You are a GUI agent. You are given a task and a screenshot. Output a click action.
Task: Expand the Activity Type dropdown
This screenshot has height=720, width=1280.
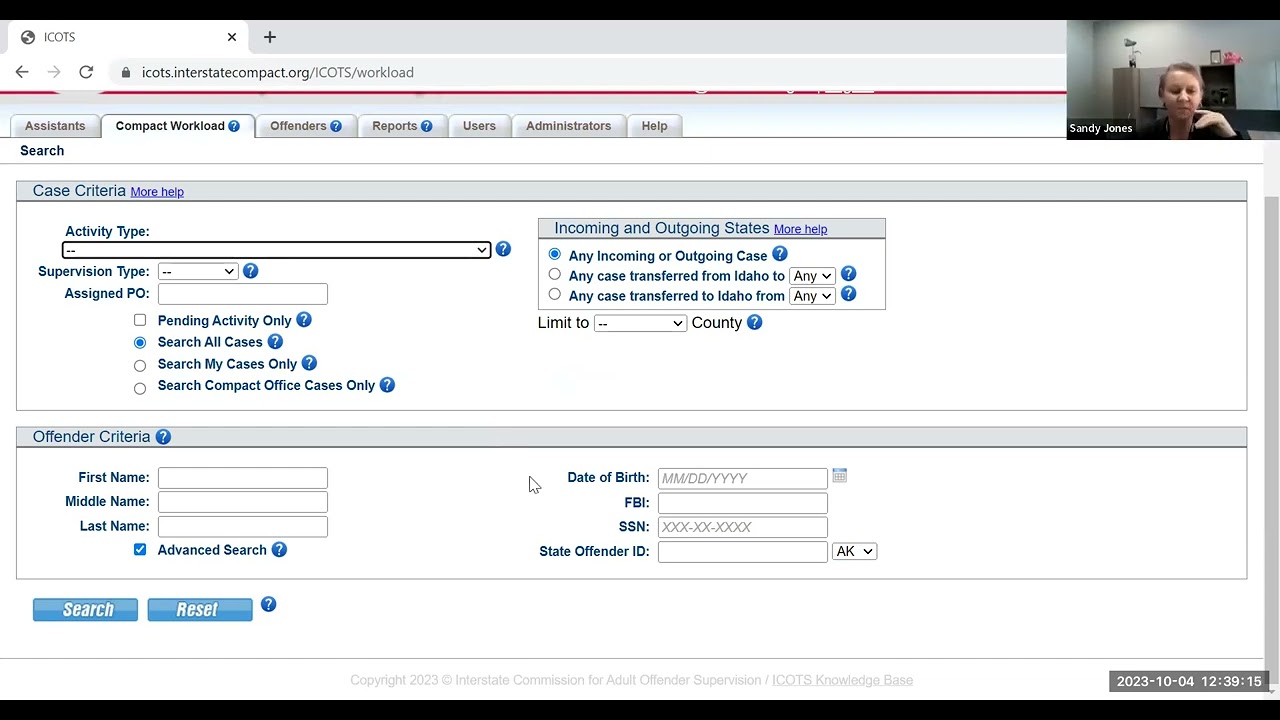coord(276,250)
